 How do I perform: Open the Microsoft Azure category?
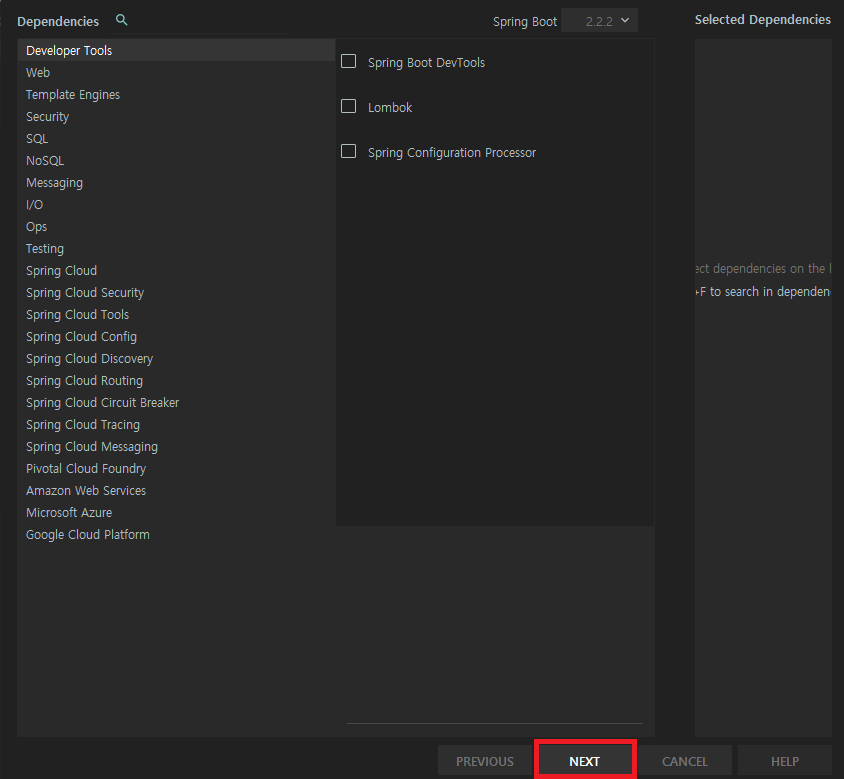[177, 513]
